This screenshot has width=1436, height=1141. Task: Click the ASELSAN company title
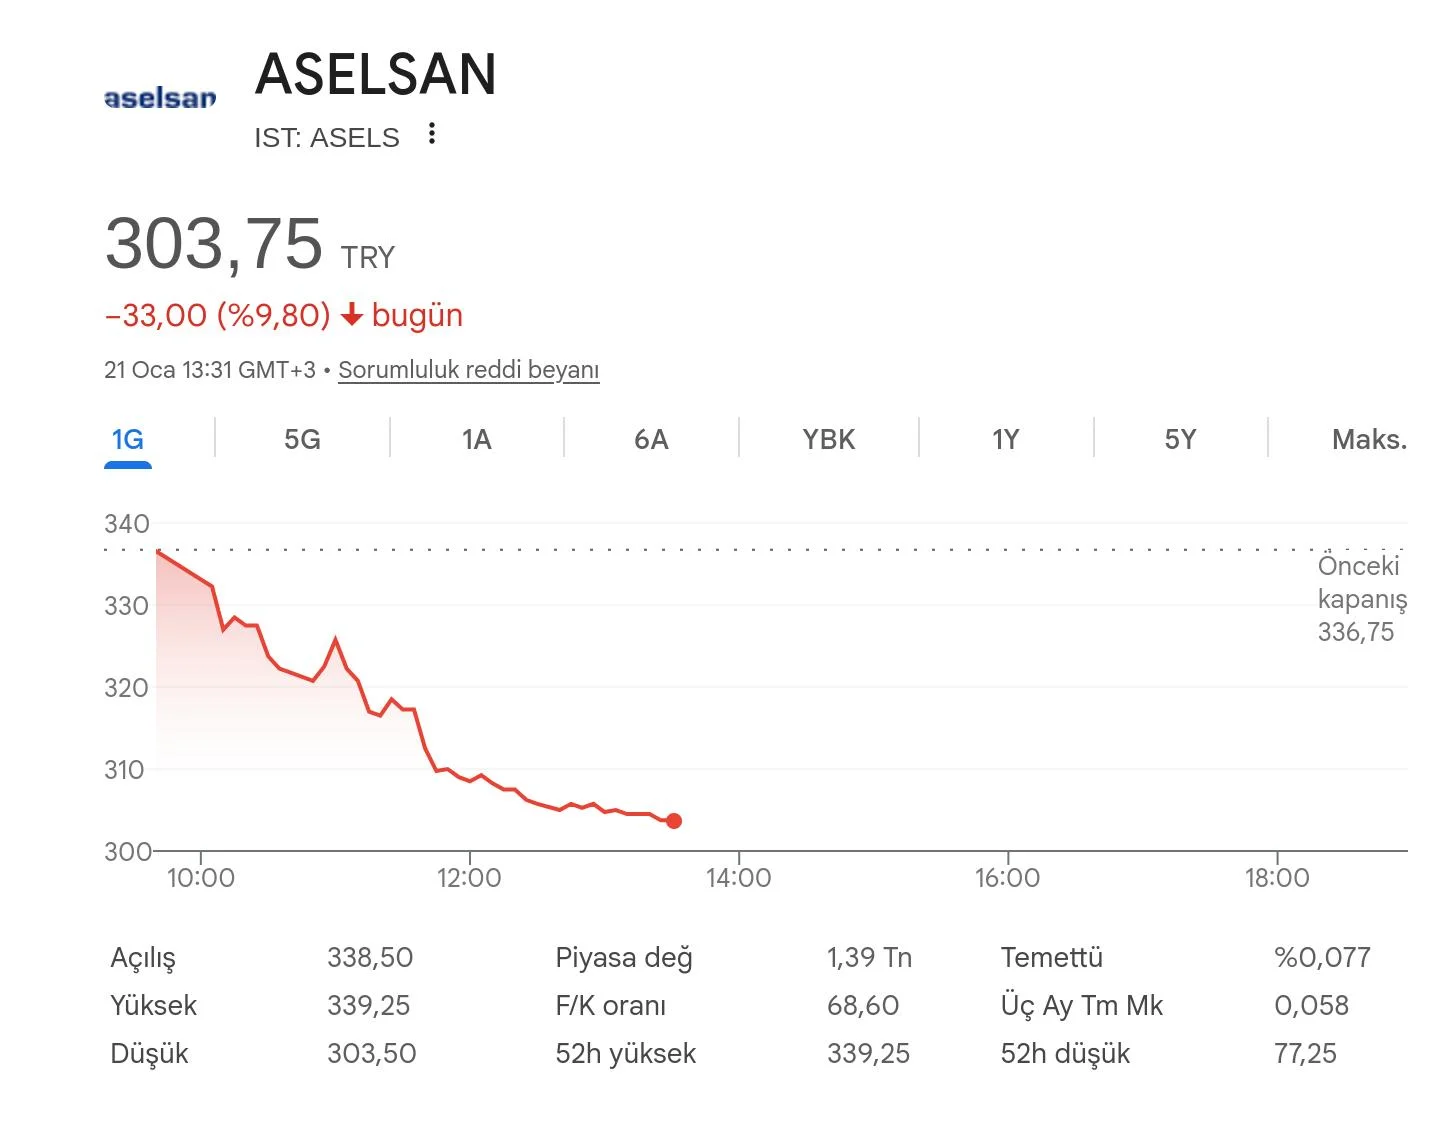click(x=376, y=74)
